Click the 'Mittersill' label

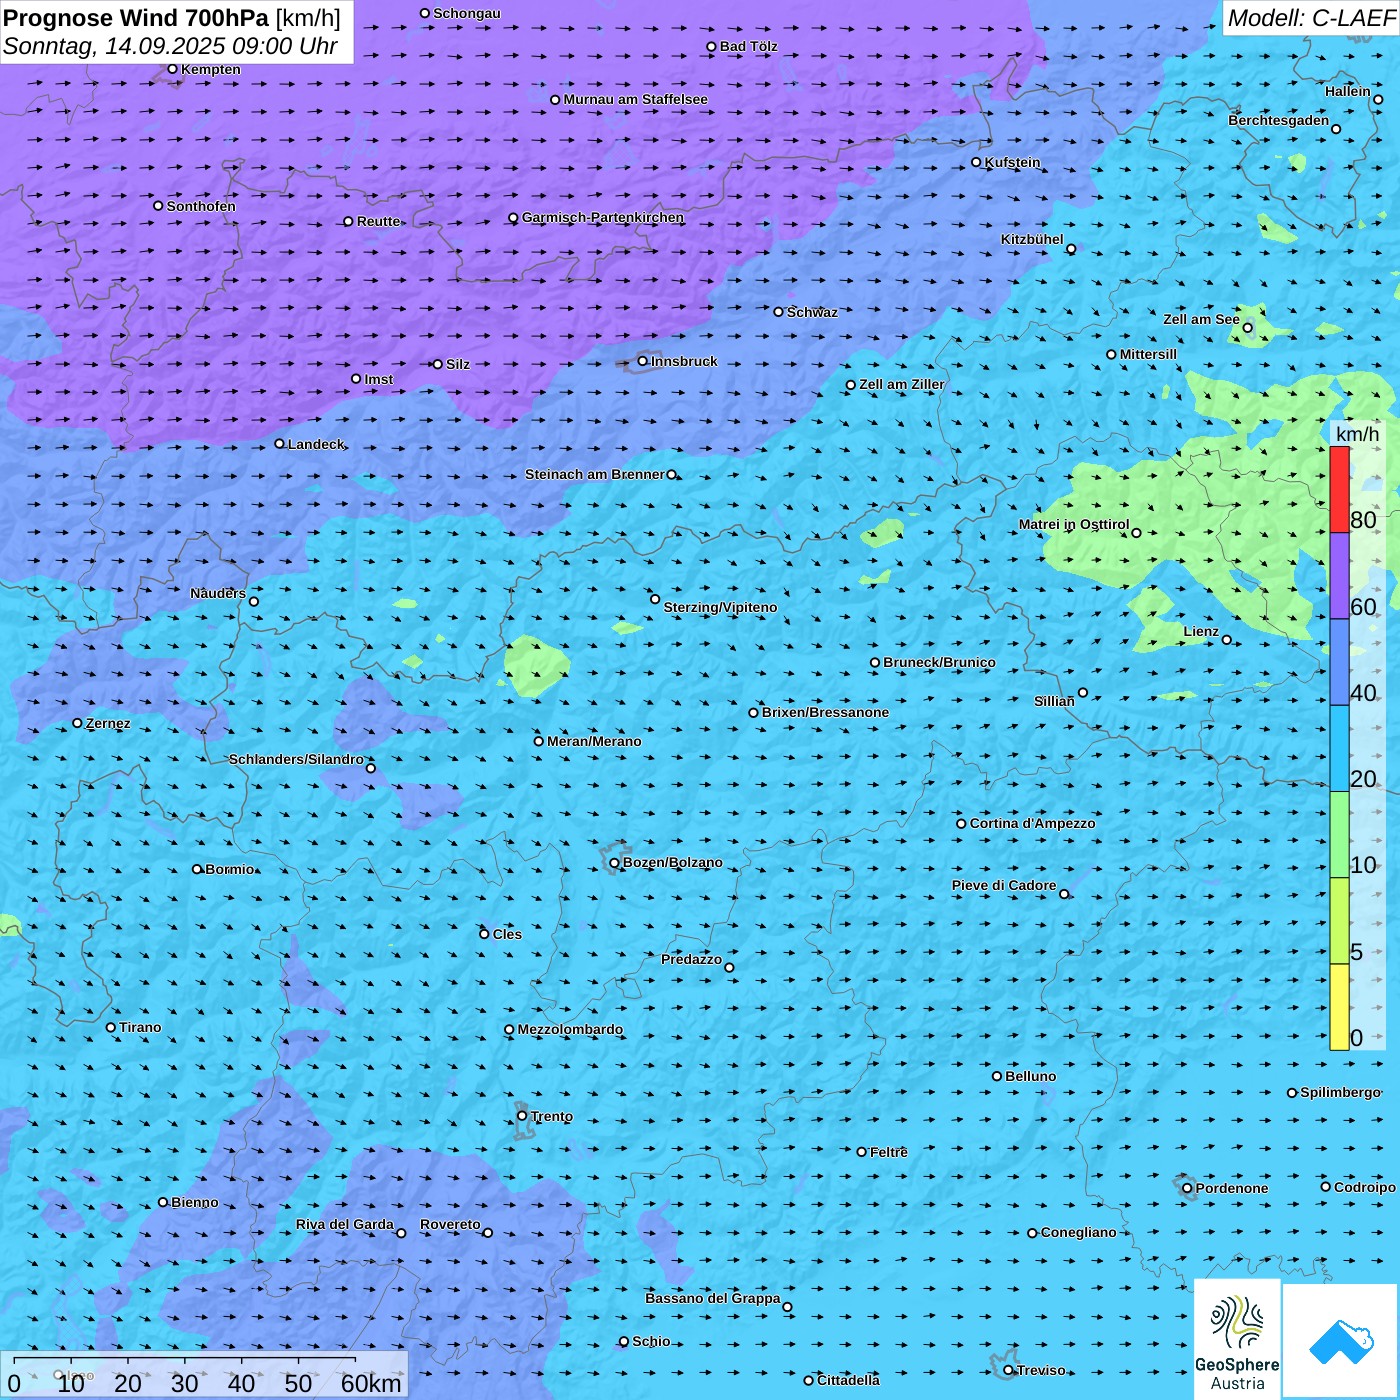coord(1148,354)
